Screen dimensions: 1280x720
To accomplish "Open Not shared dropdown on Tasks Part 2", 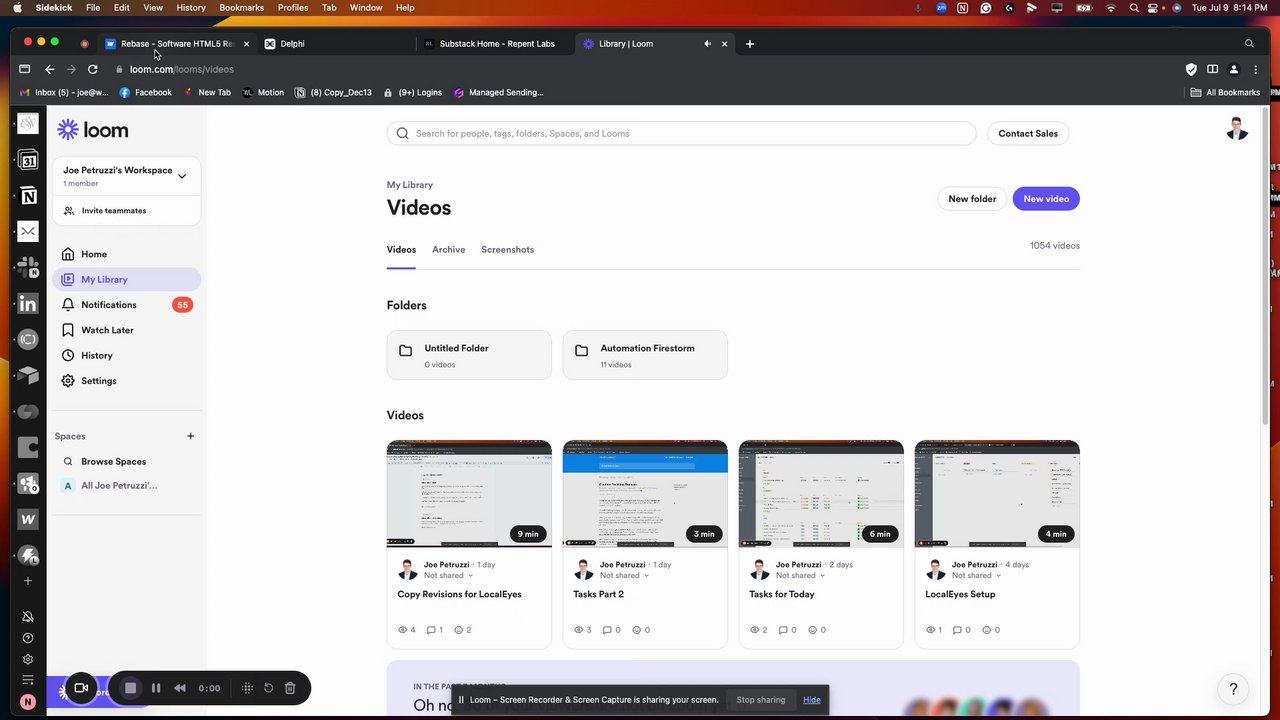I will click(624, 575).
